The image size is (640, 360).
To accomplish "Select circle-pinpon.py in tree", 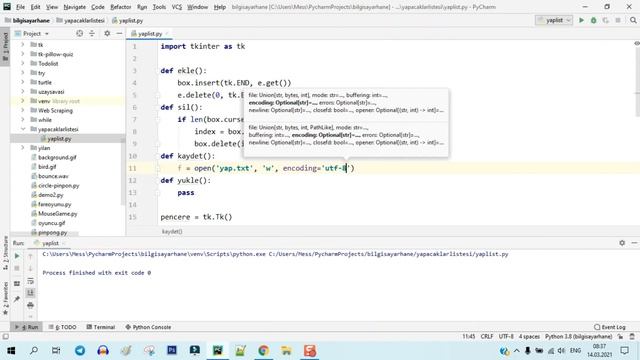I will tap(58, 185).
